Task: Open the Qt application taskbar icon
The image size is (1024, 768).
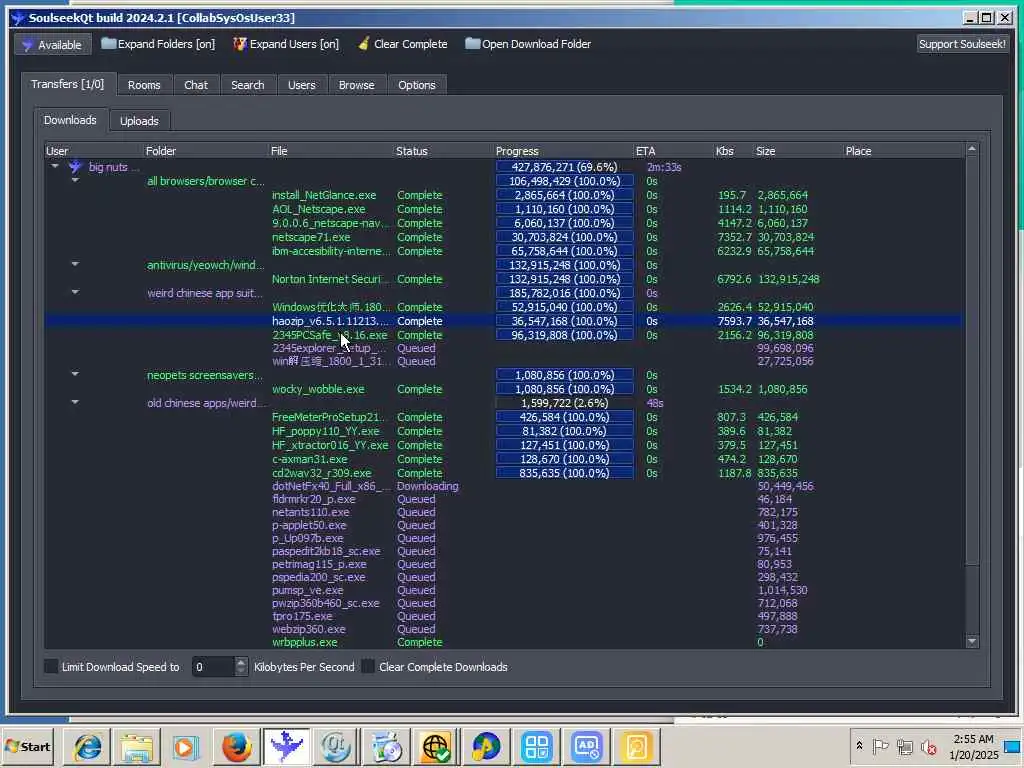Action: pos(336,746)
